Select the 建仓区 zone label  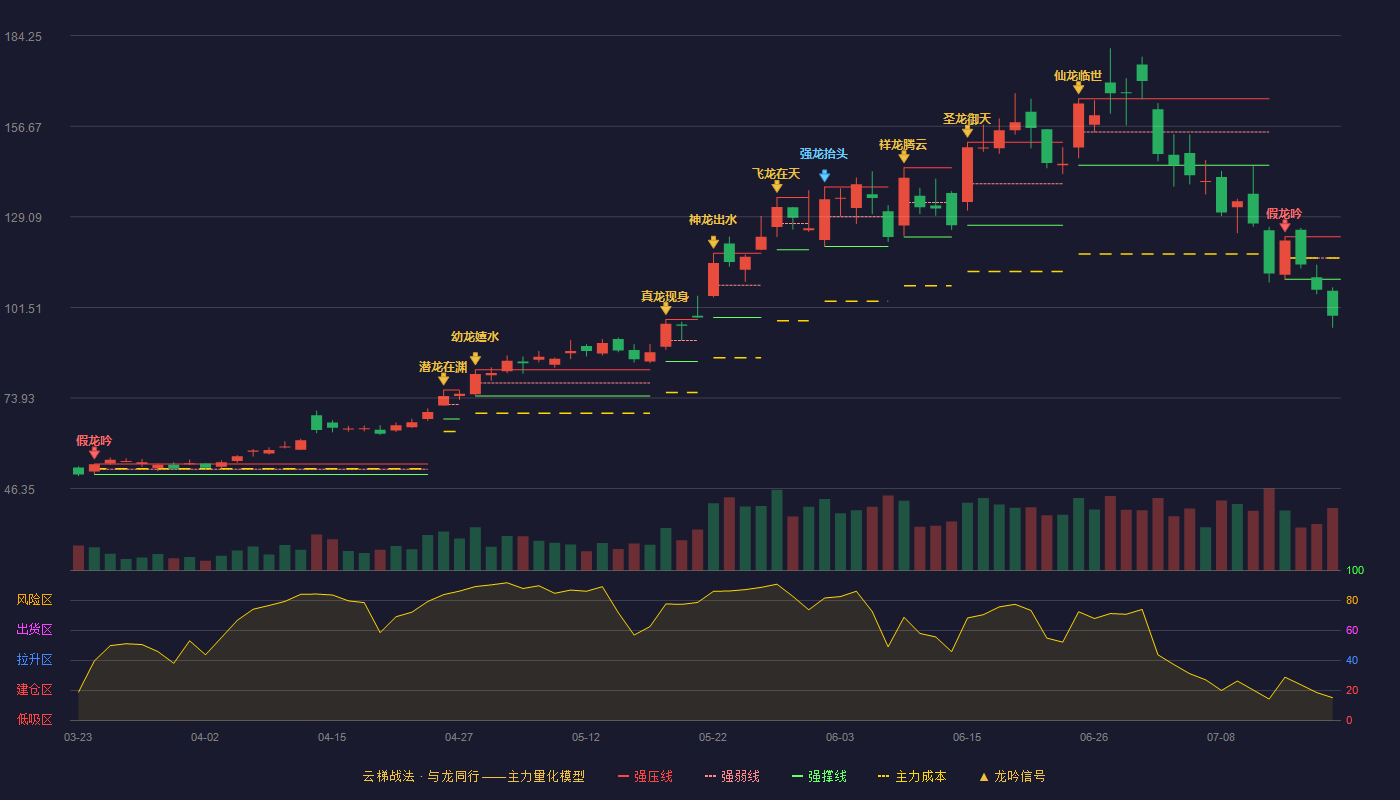pos(34,690)
